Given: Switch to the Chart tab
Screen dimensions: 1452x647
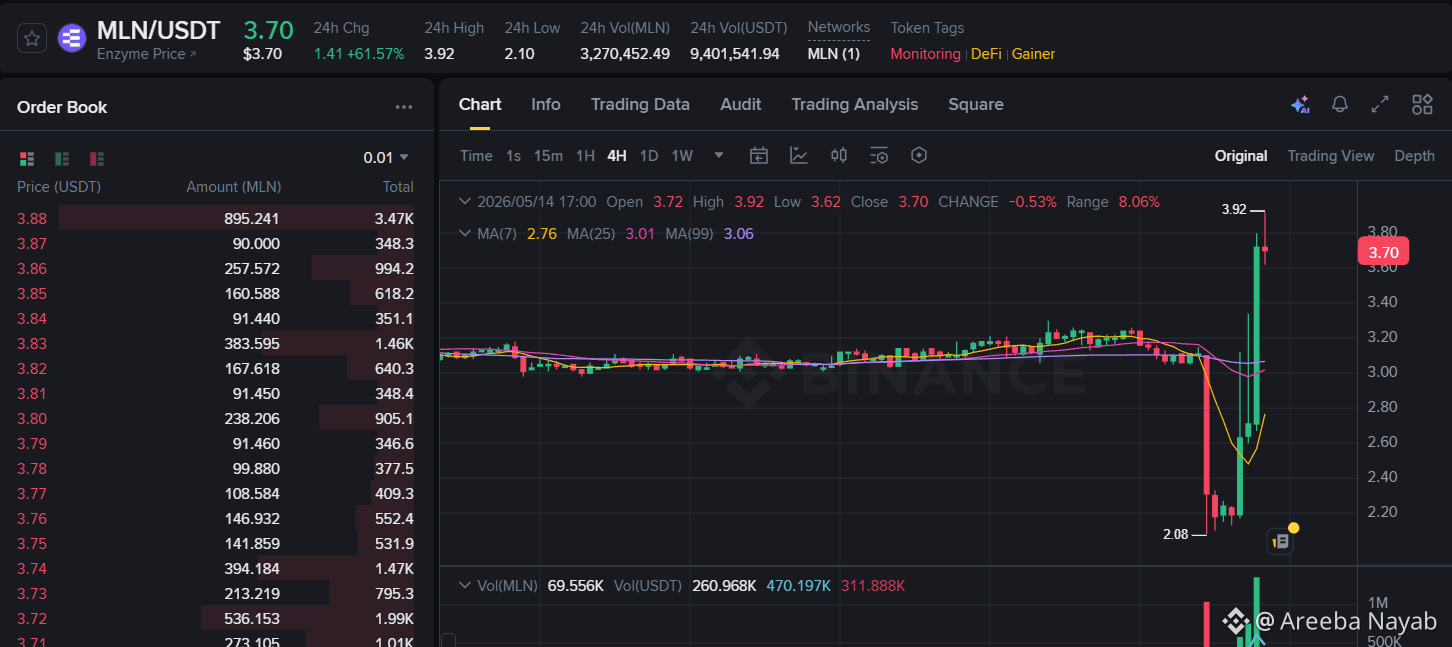Looking at the screenshot, I should [480, 104].
